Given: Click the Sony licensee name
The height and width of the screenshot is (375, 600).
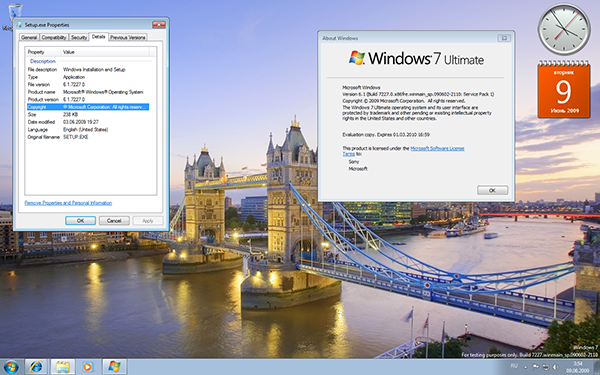Looking at the screenshot, I should pyautogui.click(x=354, y=162).
